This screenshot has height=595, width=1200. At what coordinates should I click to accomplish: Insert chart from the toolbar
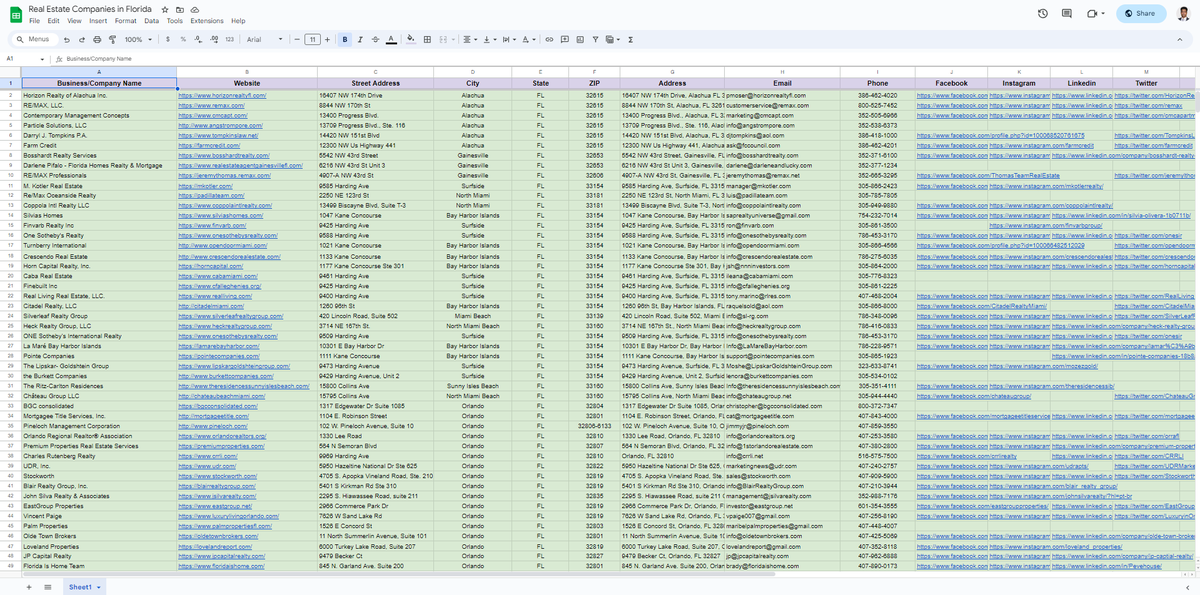(580, 39)
